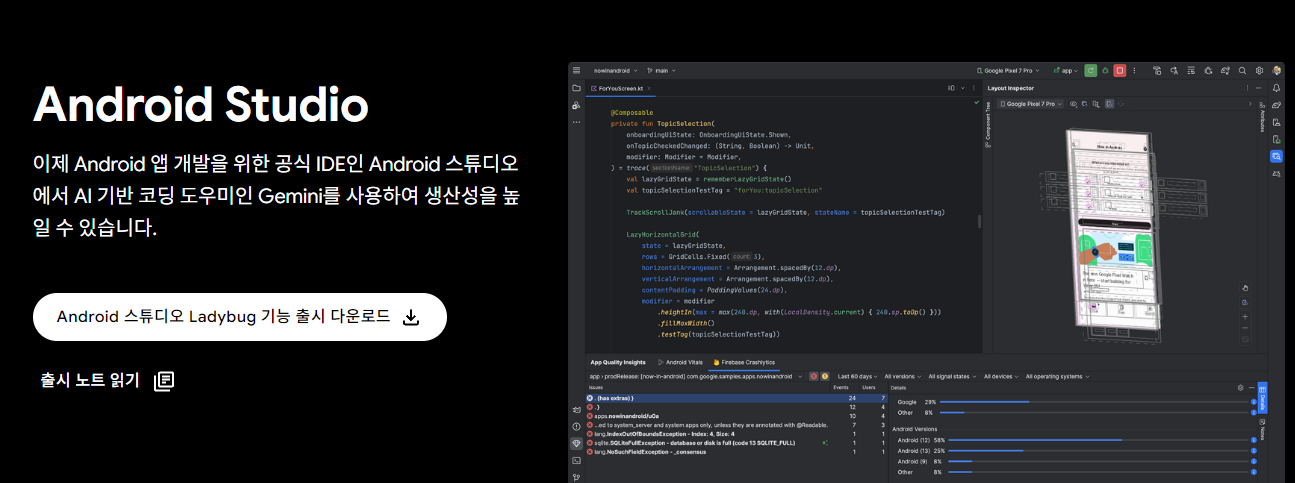The width and height of the screenshot is (1295, 483).
Task: Click the info icon beside Android (12) 58%
Action: pos(1254,440)
